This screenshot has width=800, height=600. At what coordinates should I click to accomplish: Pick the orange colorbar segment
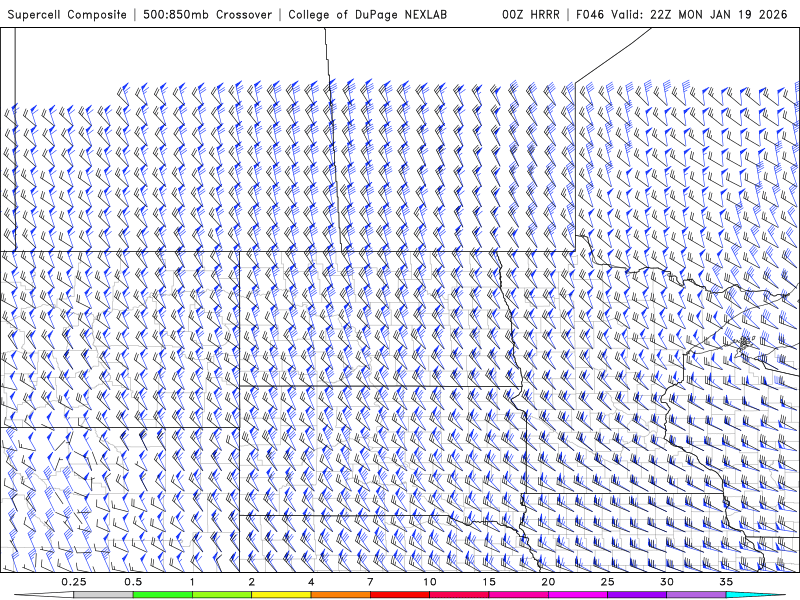(x=340, y=595)
